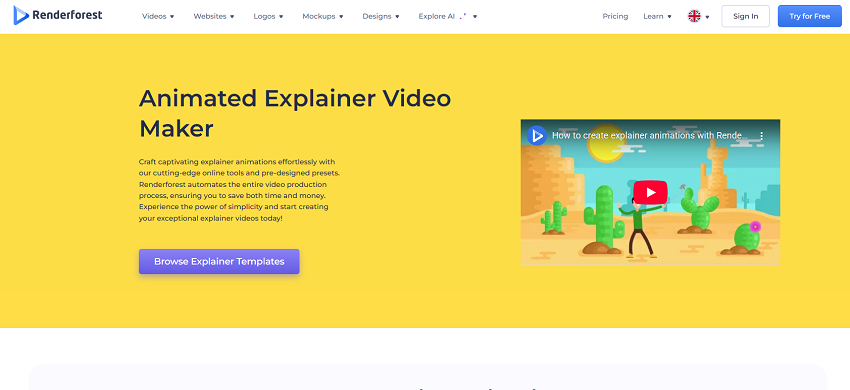Click Browse Explainer Templates button

click(219, 261)
